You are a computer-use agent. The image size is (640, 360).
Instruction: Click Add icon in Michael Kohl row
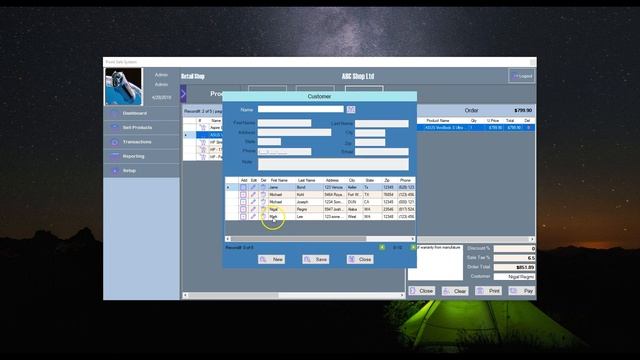click(243, 195)
